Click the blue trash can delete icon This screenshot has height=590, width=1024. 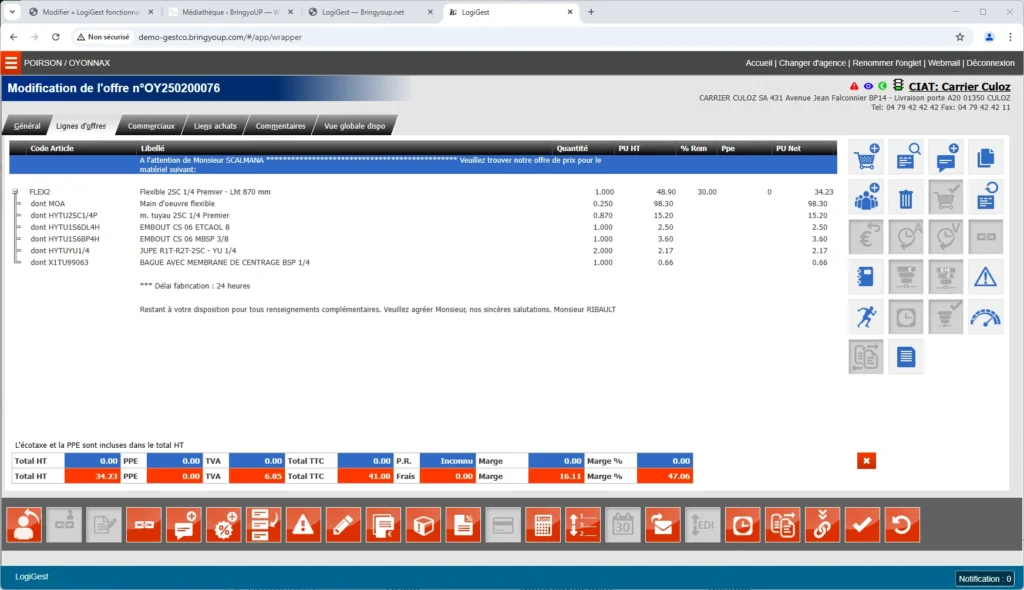click(x=905, y=197)
